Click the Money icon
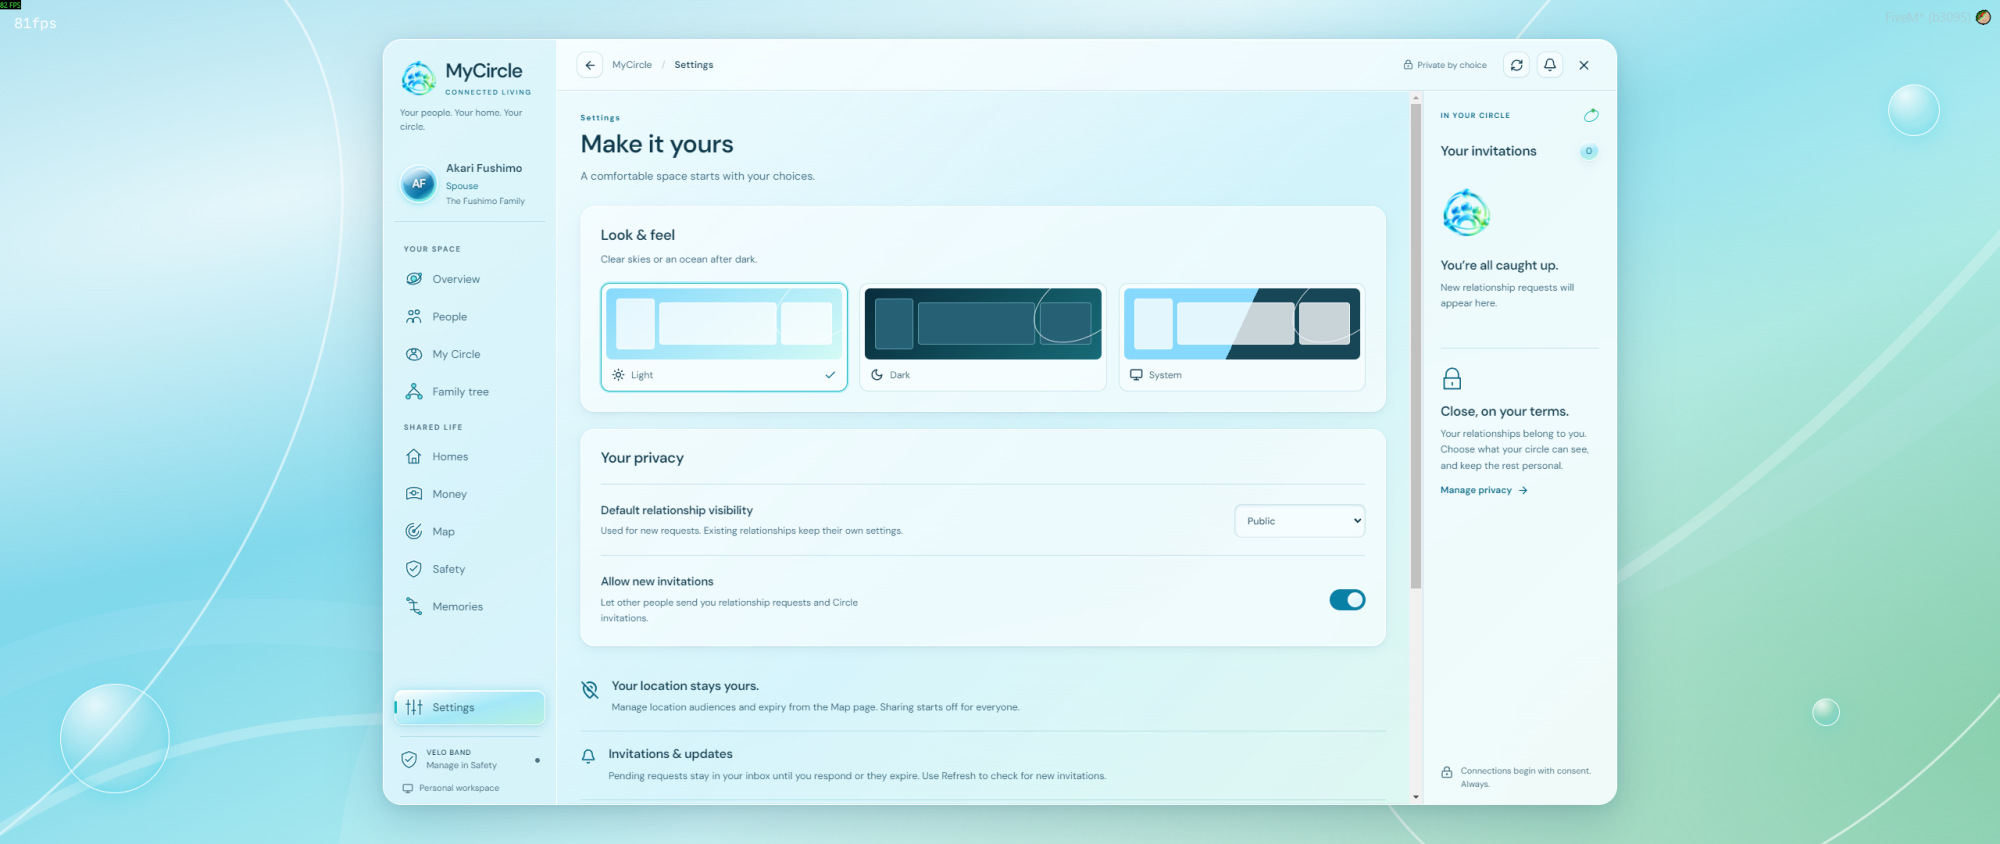Viewport: 2000px width, 844px height. 414,494
